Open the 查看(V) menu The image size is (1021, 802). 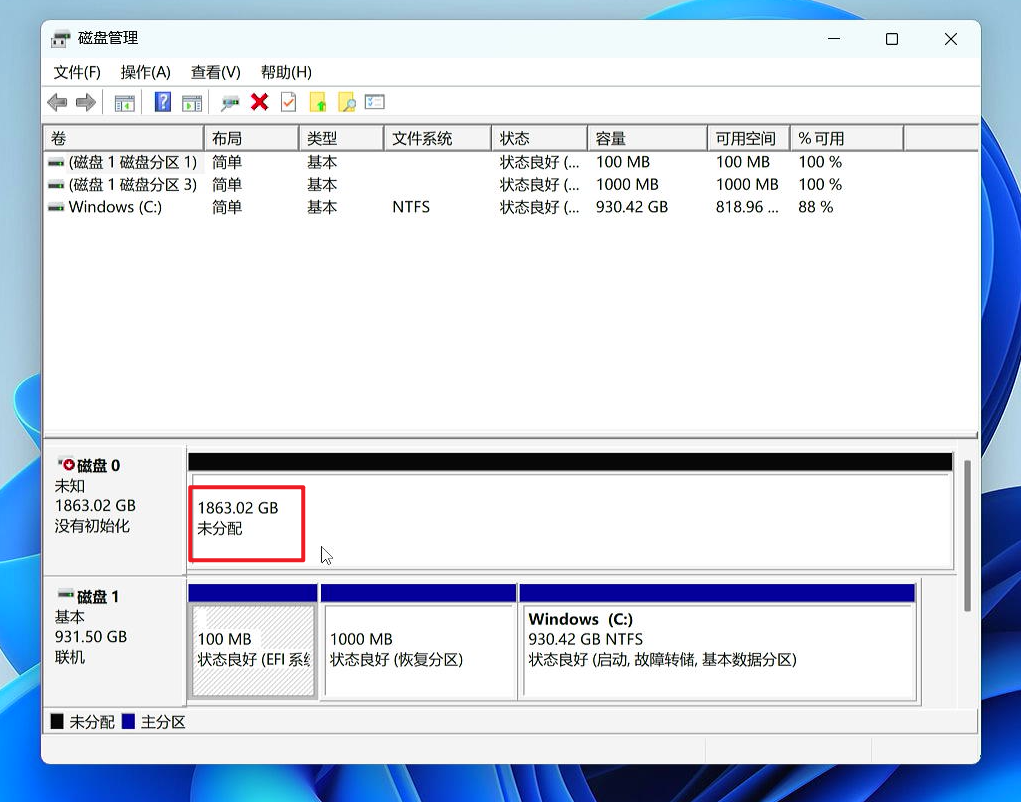[216, 72]
